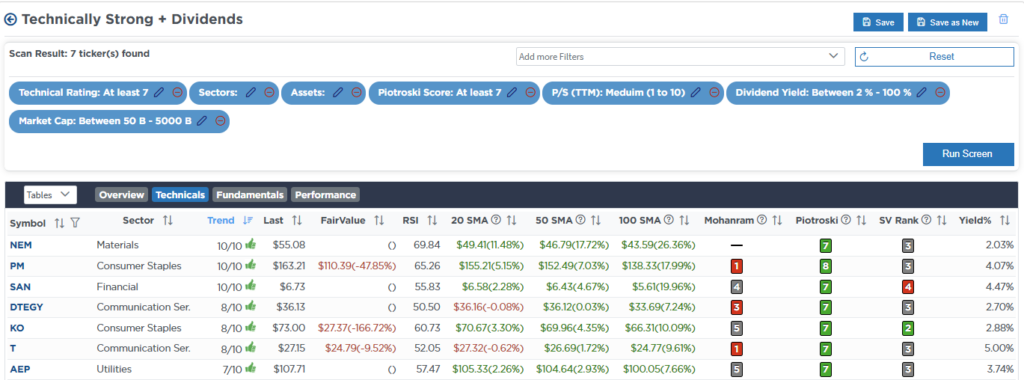This screenshot has height=380, width=1024.
Task: Switch to the Technicals tab
Action: pyautogui.click(x=180, y=195)
